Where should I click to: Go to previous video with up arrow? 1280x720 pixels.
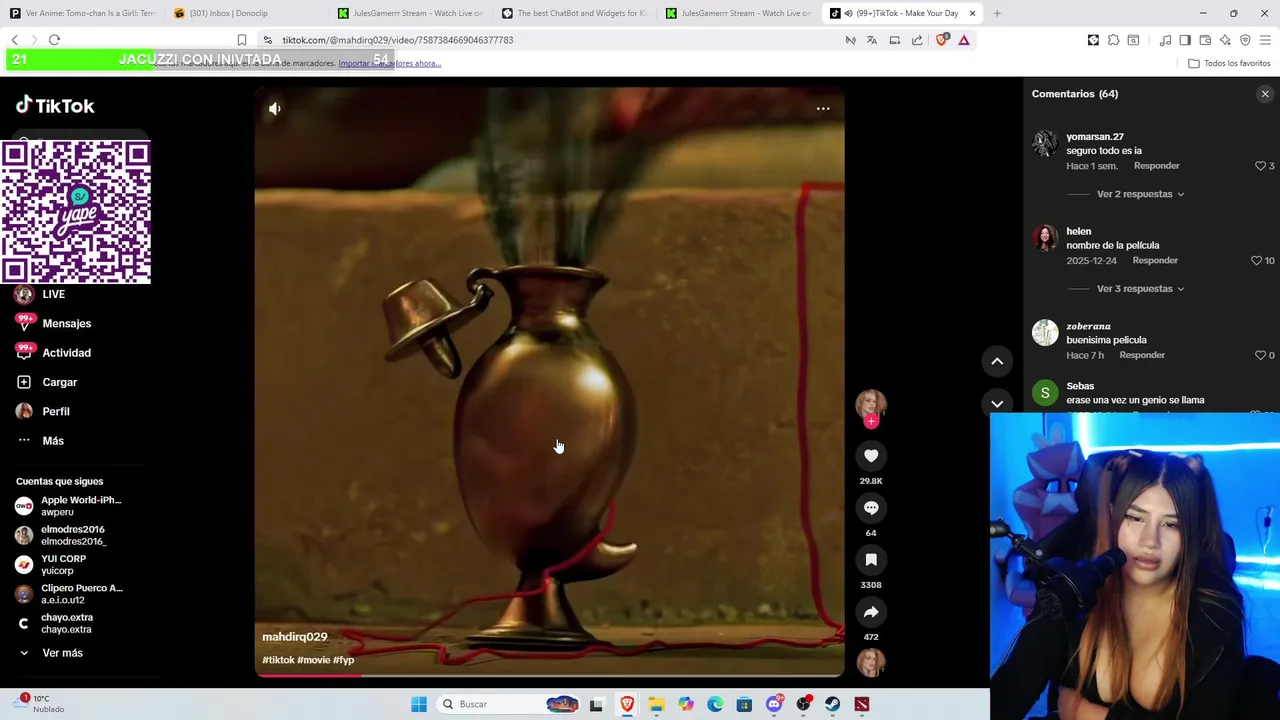pos(997,361)
